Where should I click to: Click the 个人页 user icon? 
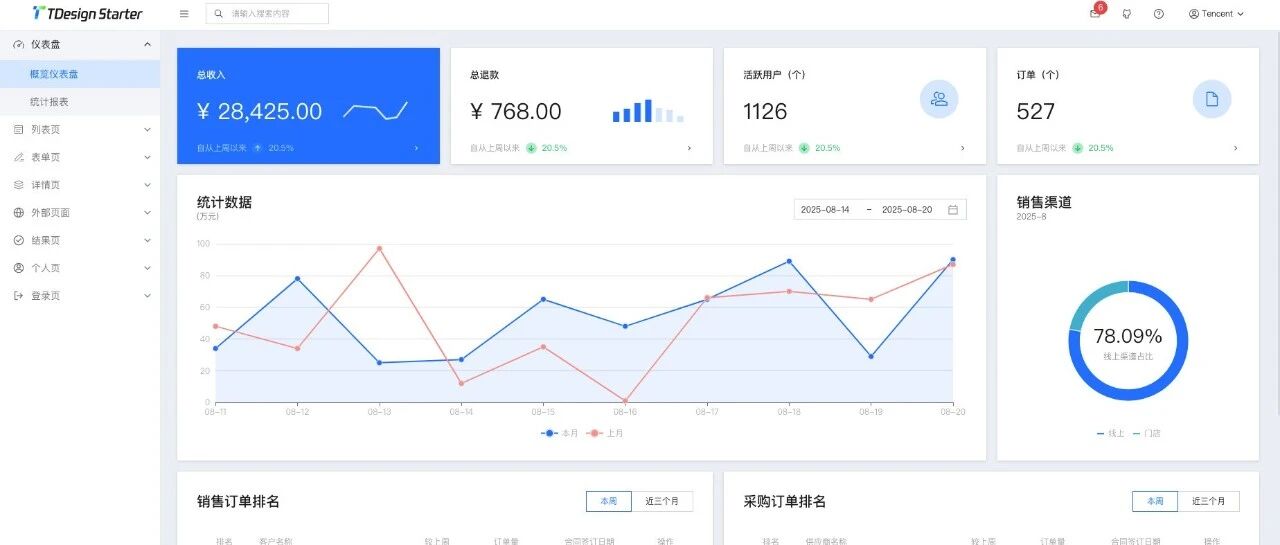[19, 268]
